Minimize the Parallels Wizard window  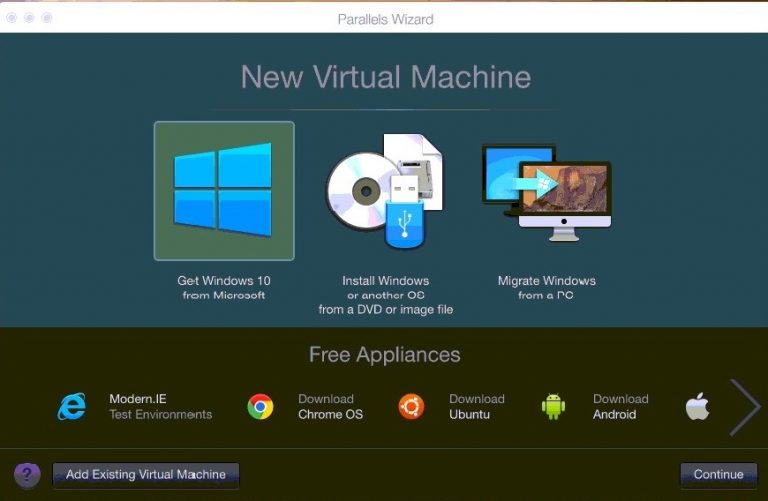coord(29,18)
